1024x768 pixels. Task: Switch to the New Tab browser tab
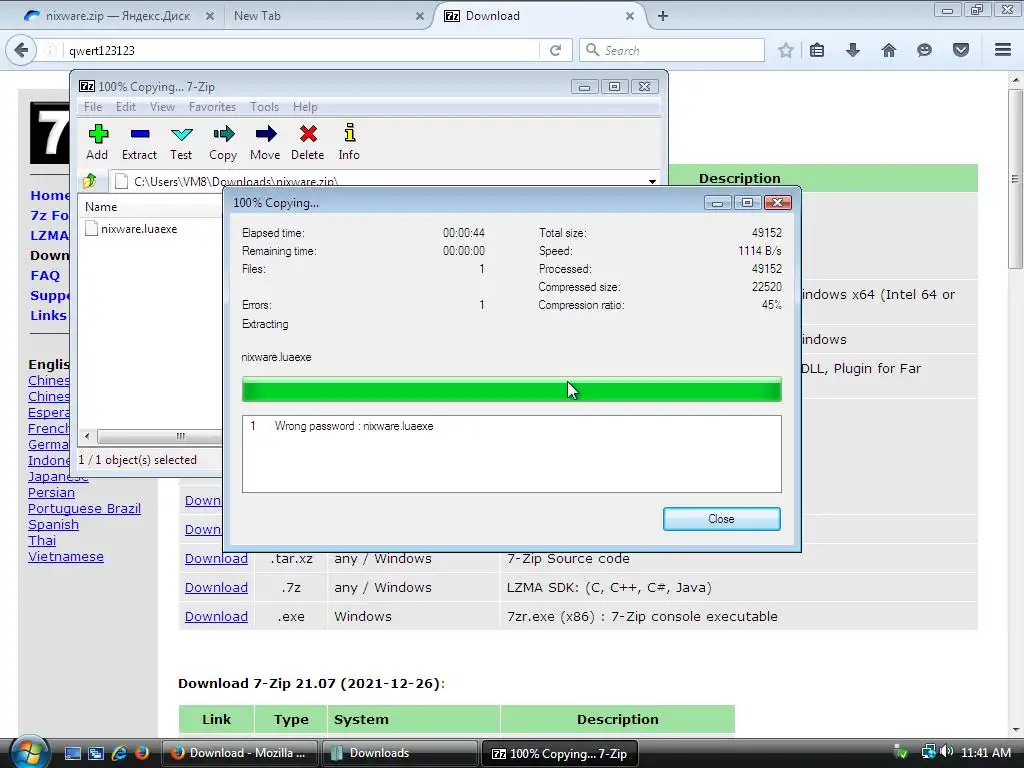[x=327, y=16]
